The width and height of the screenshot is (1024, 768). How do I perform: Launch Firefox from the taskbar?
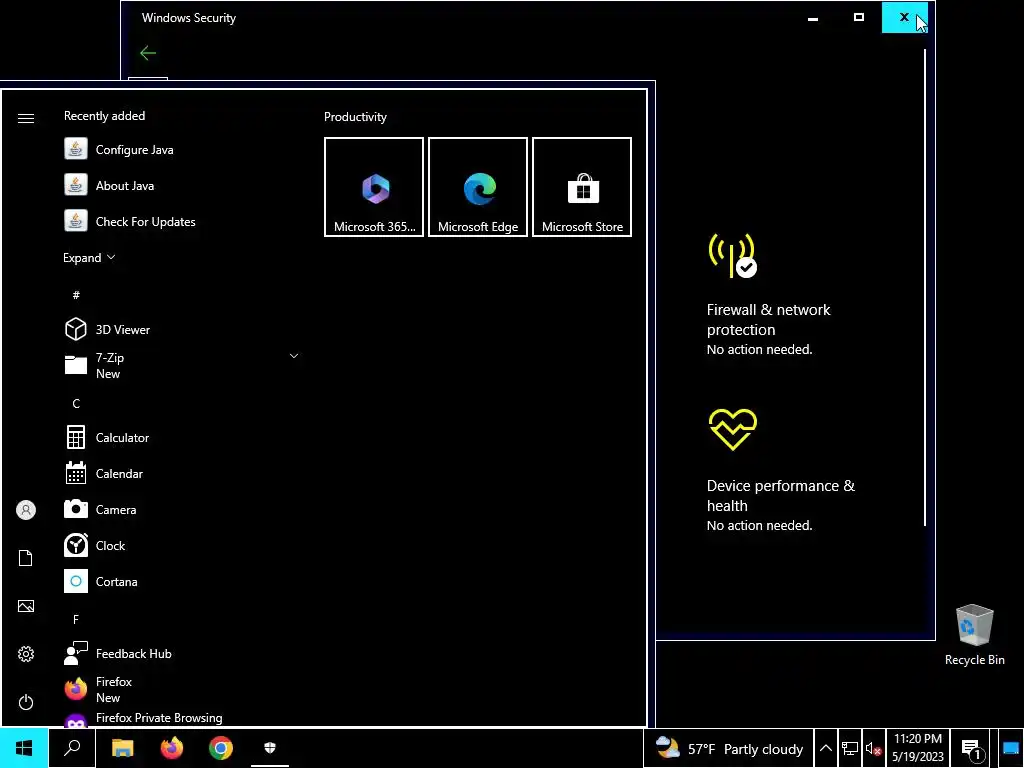[172, 748]
